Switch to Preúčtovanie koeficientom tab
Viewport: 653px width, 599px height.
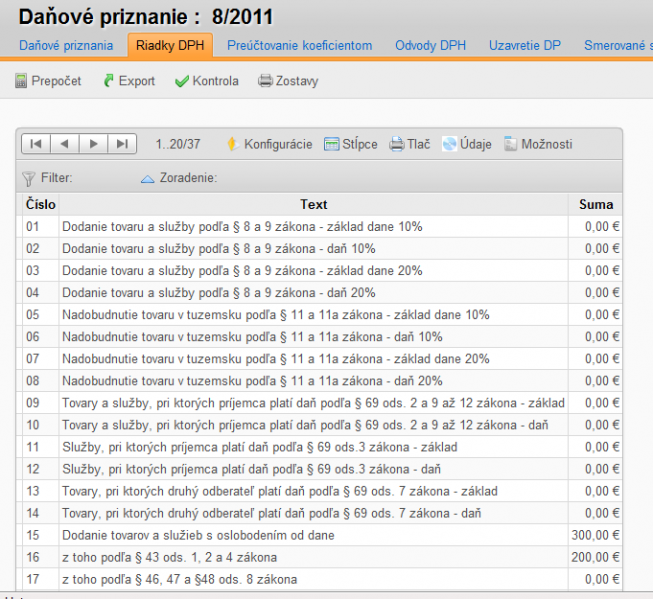(x=299, y=45)
